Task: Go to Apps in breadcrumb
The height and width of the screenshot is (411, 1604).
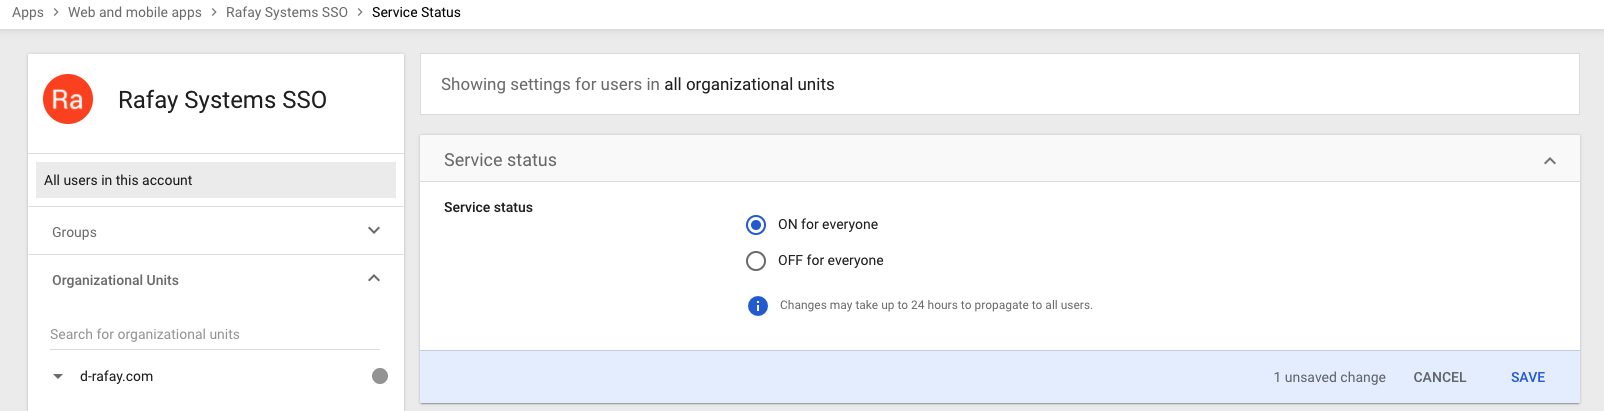Action: pos(28,12)
